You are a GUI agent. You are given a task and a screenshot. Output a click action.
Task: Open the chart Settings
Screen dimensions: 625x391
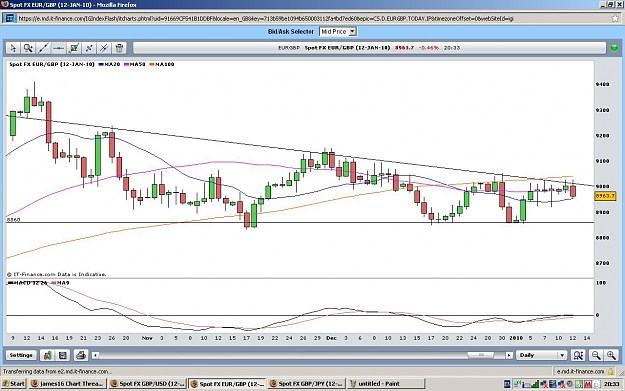(x=21, y=355)
